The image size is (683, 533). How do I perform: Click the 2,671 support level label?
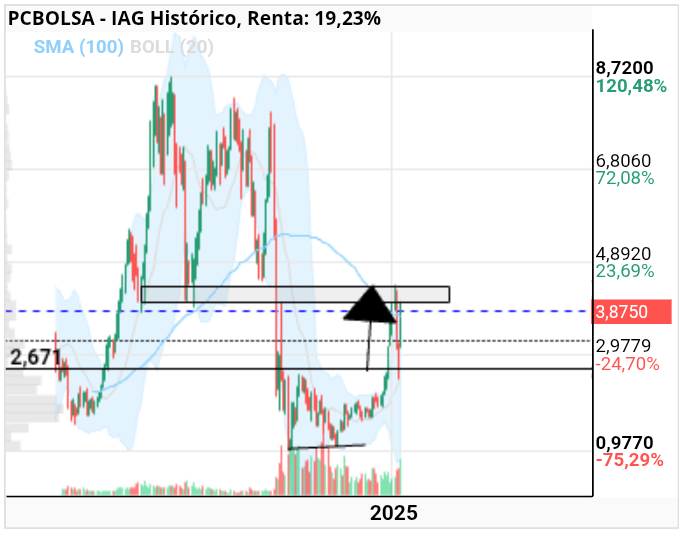[35, 358]
